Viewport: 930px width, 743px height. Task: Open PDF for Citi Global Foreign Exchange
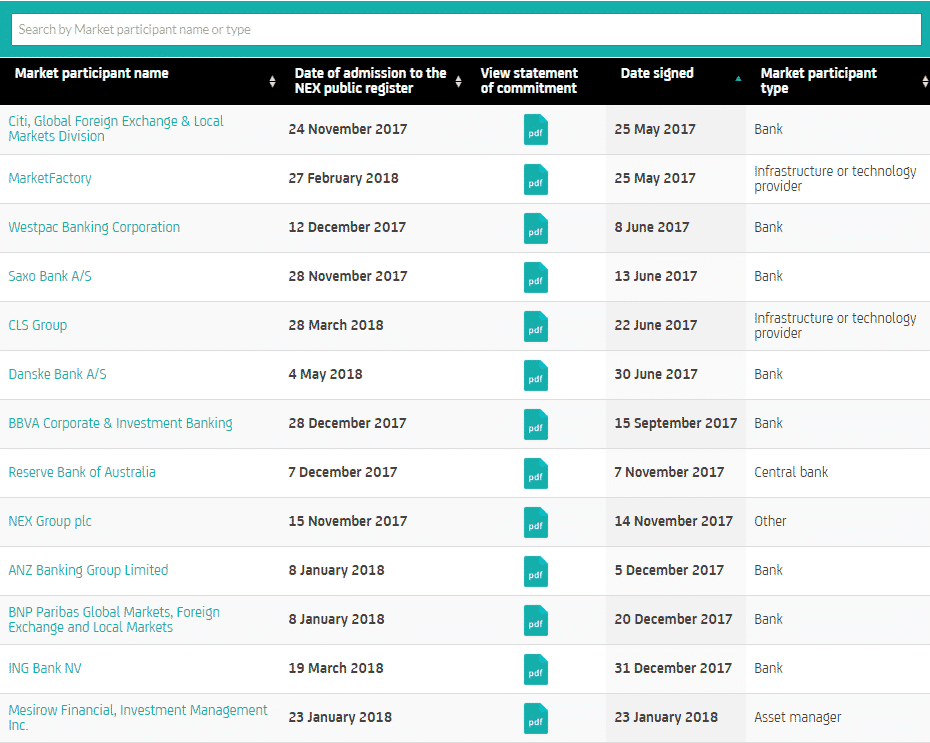(536, 130)
